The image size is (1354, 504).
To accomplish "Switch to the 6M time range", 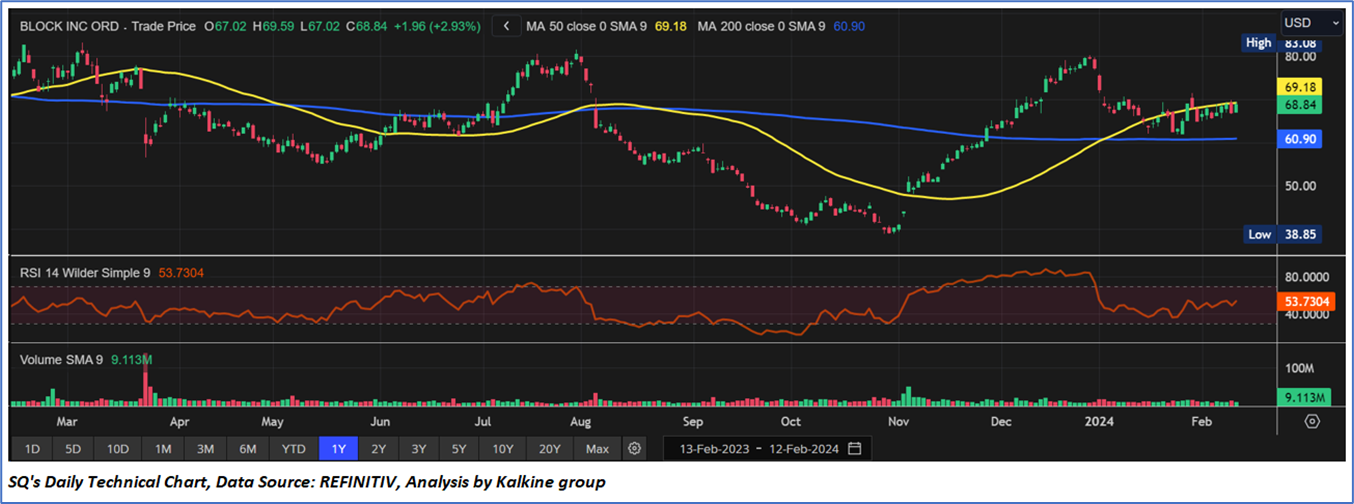I will tap(248, 448).
